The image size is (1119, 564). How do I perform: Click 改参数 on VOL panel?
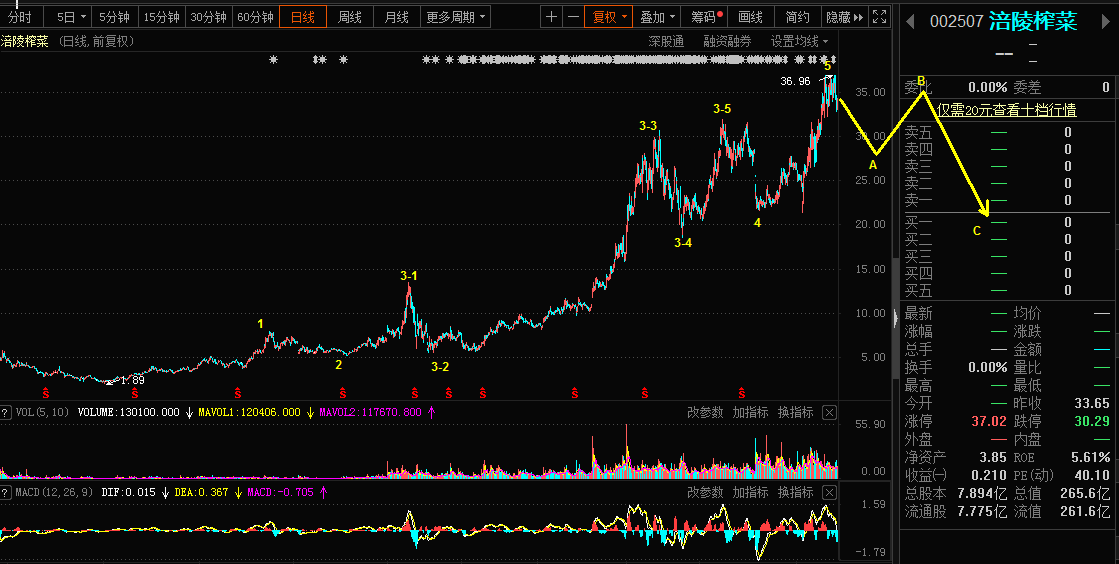pos(705,413)
